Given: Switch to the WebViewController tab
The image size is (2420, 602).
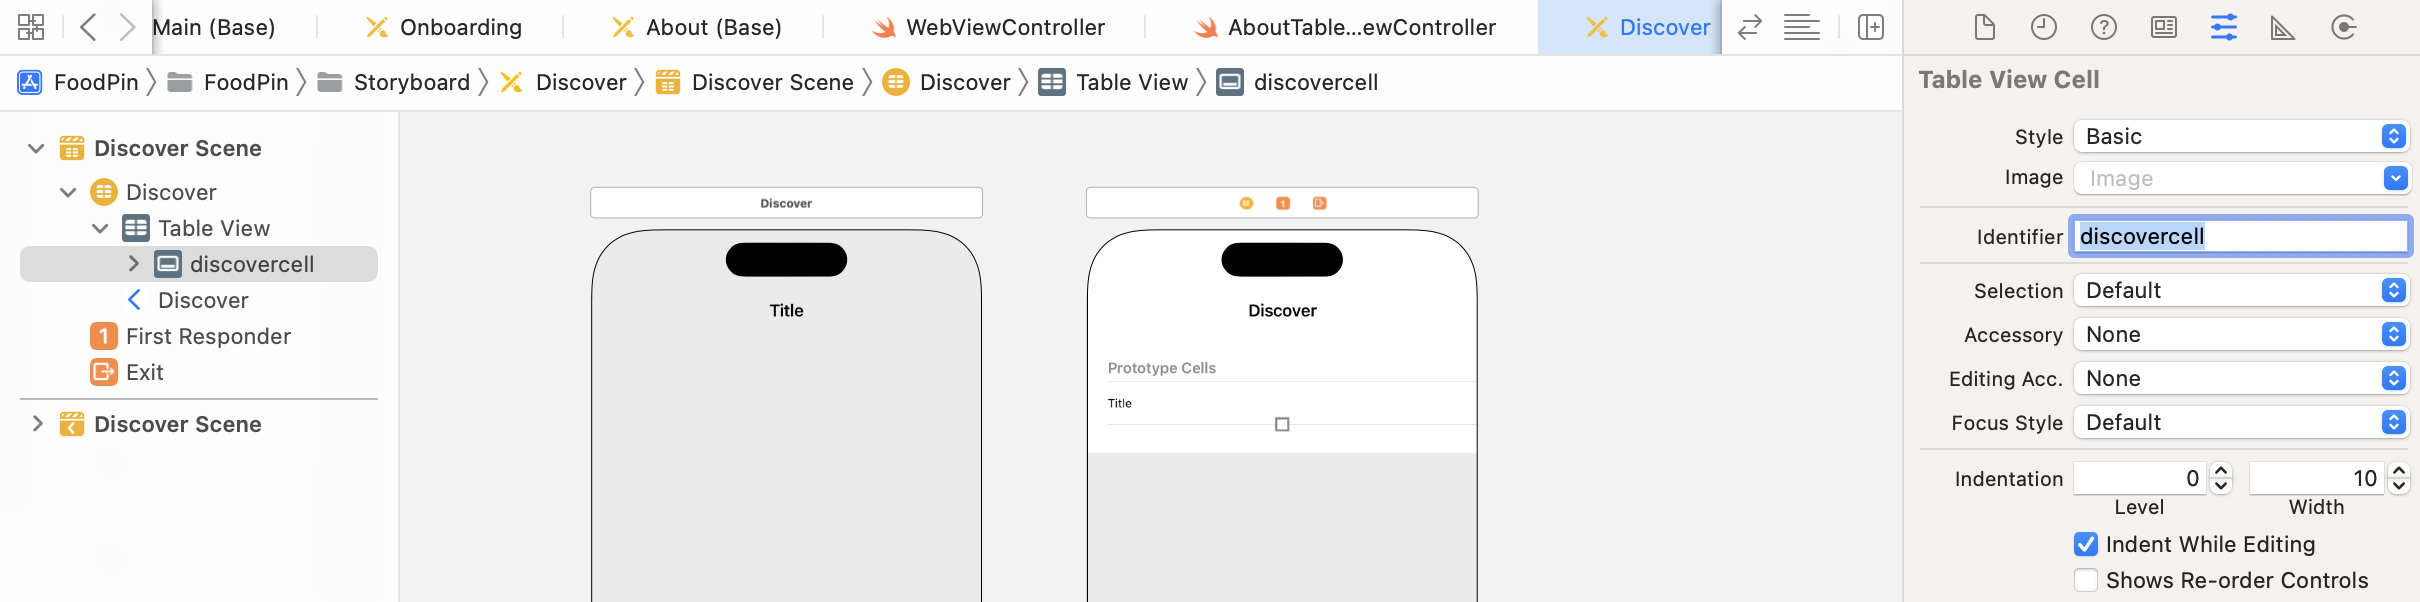Looking at the screenshot, I should tap(1004, 27).
